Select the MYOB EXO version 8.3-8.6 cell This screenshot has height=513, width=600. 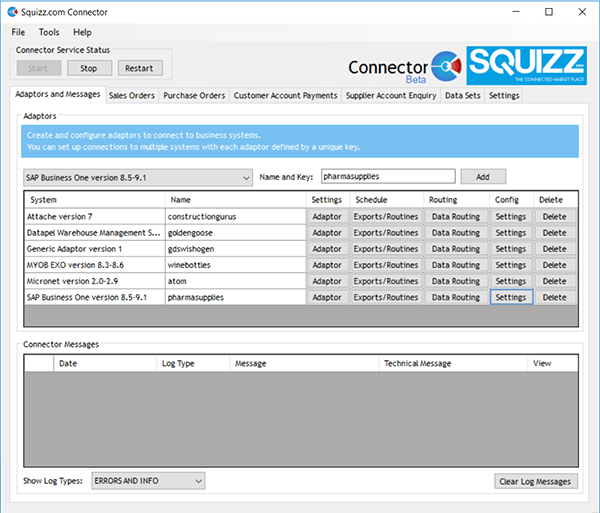(x=95, y=265)
